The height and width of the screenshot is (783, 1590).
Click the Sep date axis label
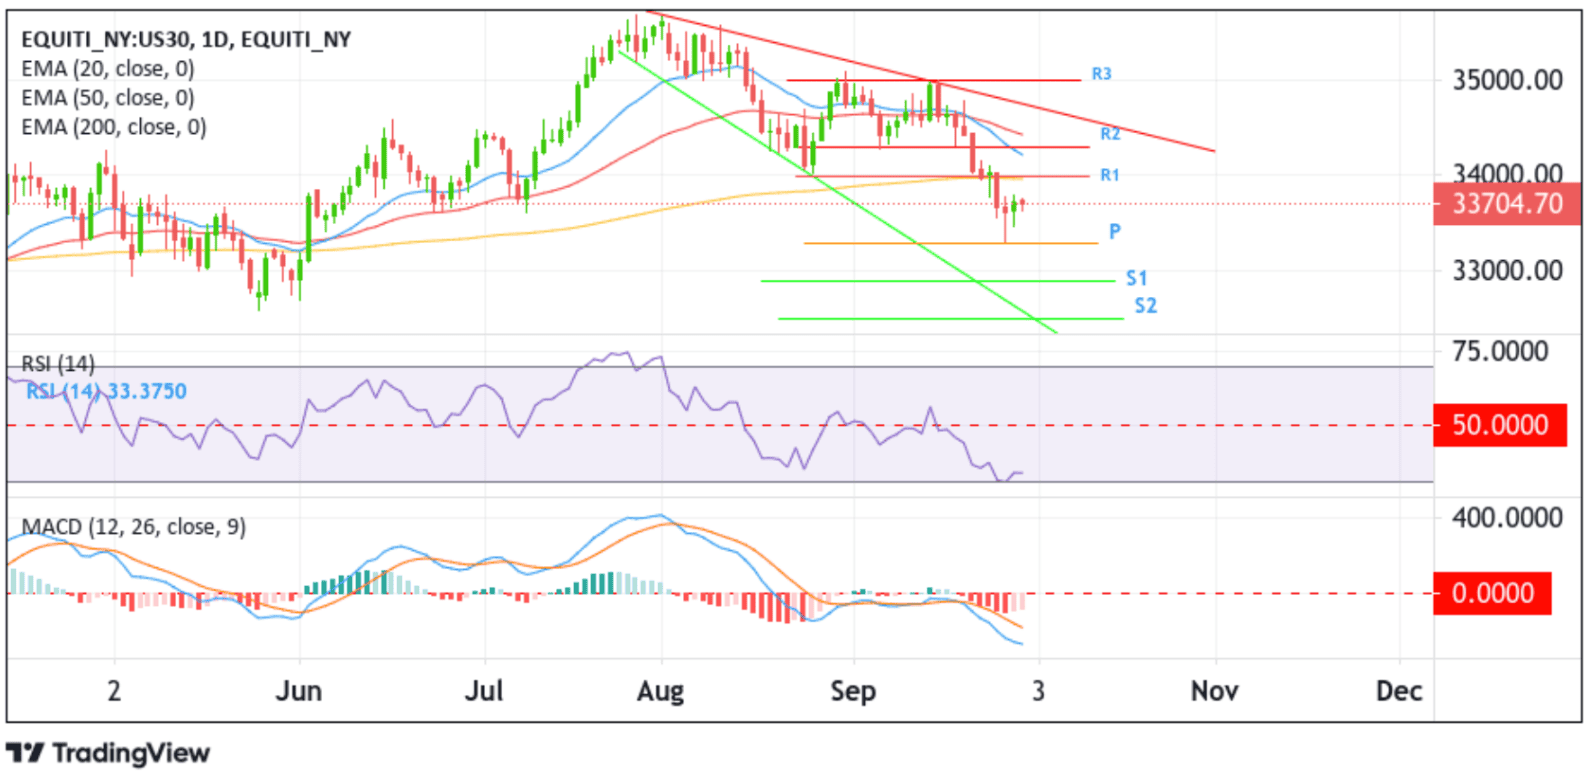(853, 691)
